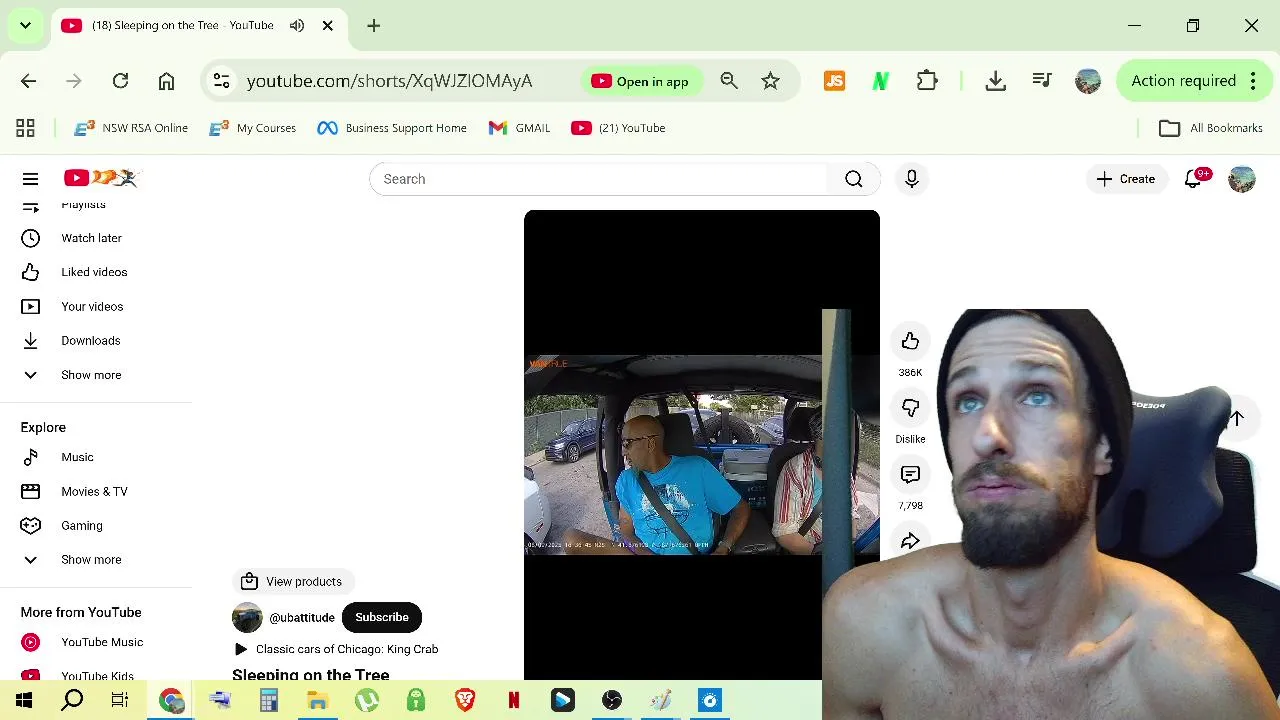Like this Short with the thumbs up
Screen dimensions: 1280x720
point(910,342)
